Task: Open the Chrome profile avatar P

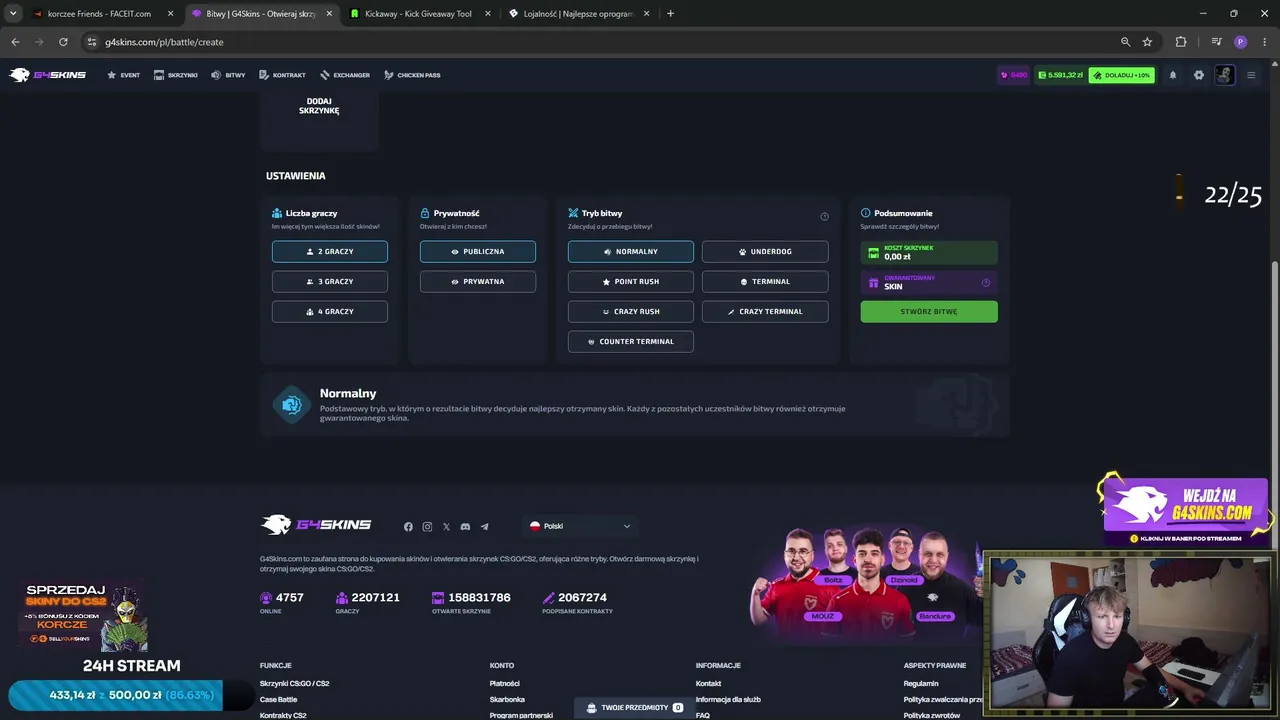Action: [1241, 42]
